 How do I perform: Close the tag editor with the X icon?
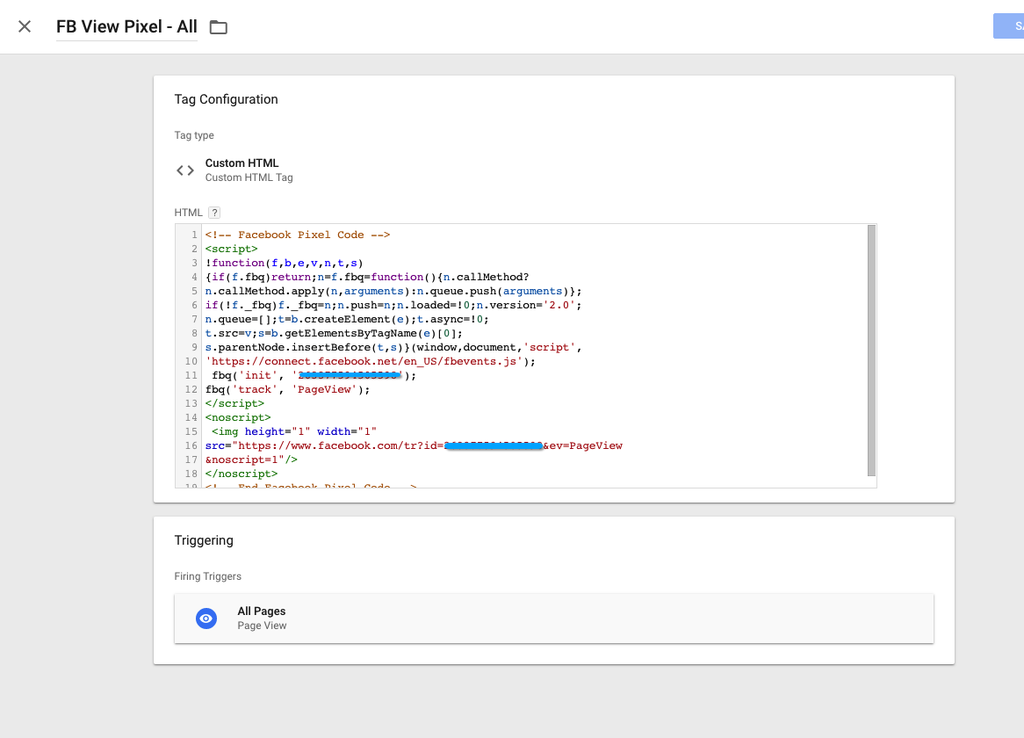pos(24,27)
